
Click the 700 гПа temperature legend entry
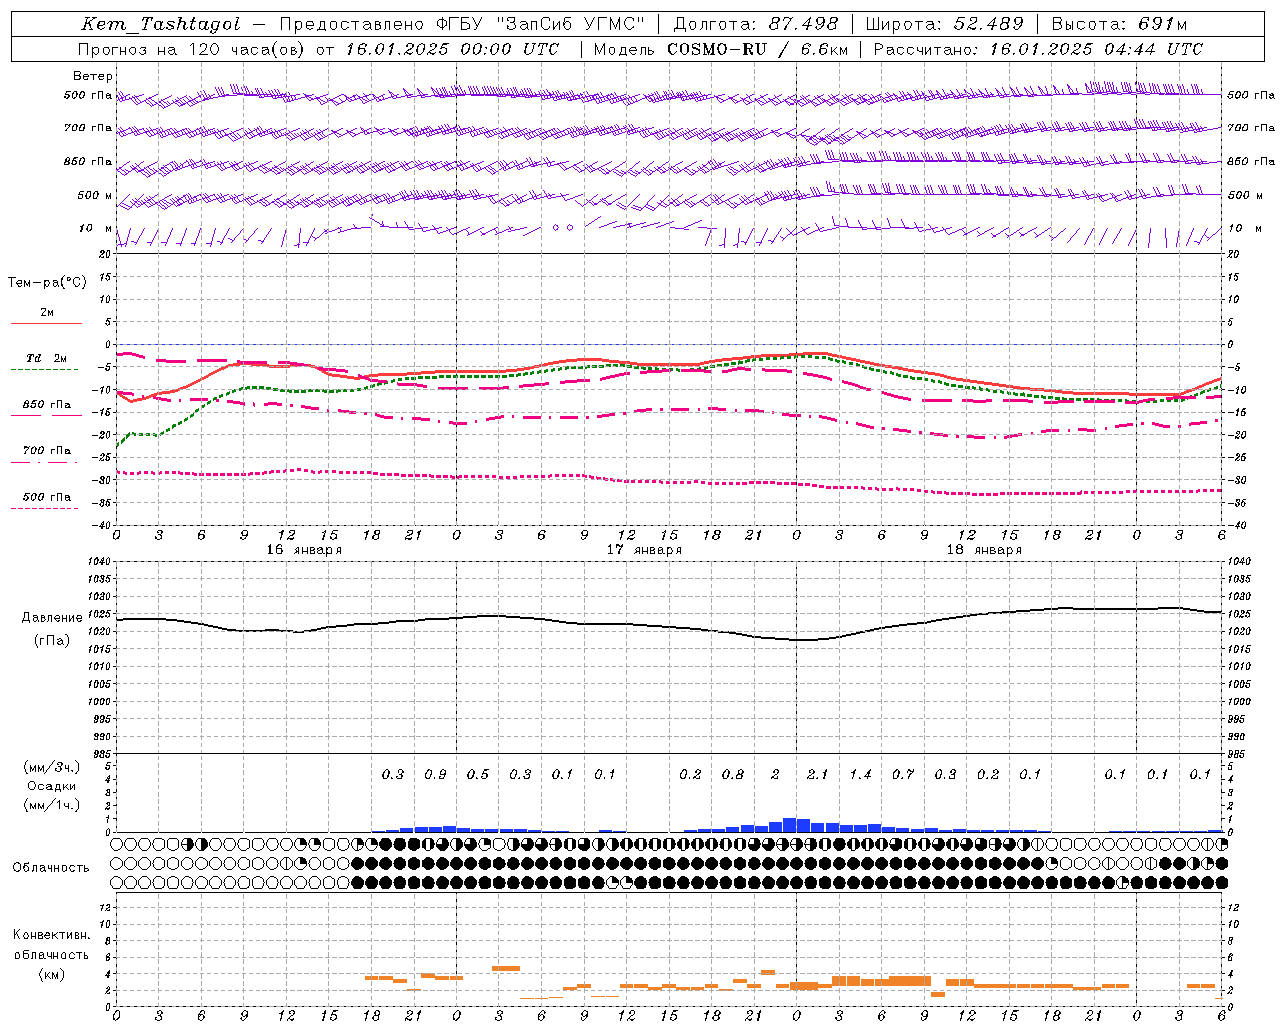click(x=47, y=451)
